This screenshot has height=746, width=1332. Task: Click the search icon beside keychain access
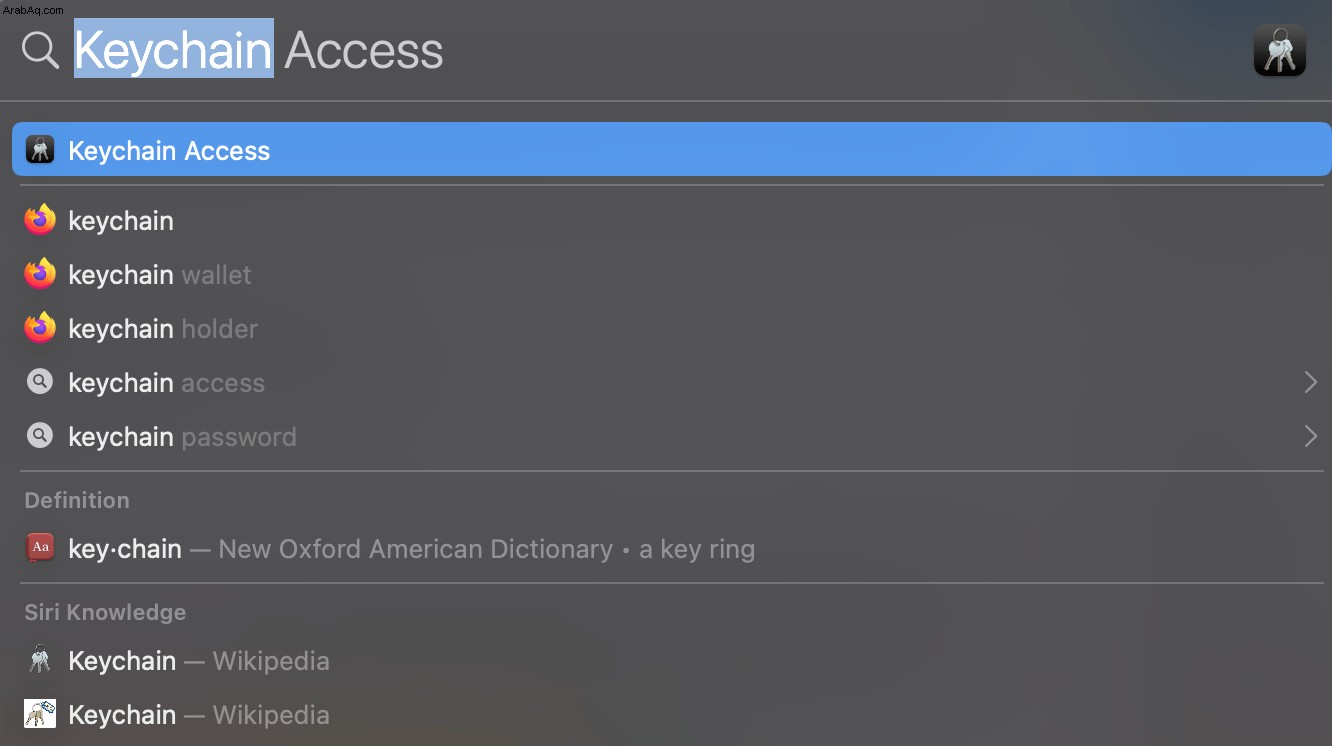40,382
